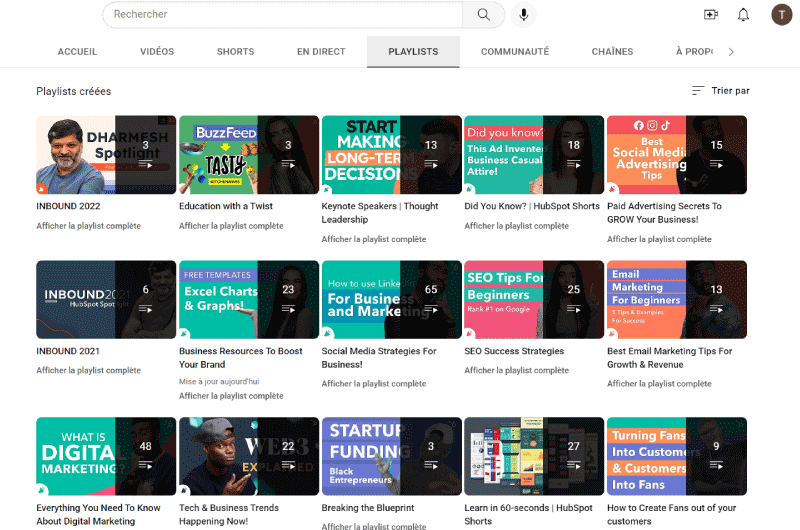Open the INBOUND 2021 playlist thumbnail
This screenshot has height=530, width=800.
pyautogui.click(x=106, y=300)
